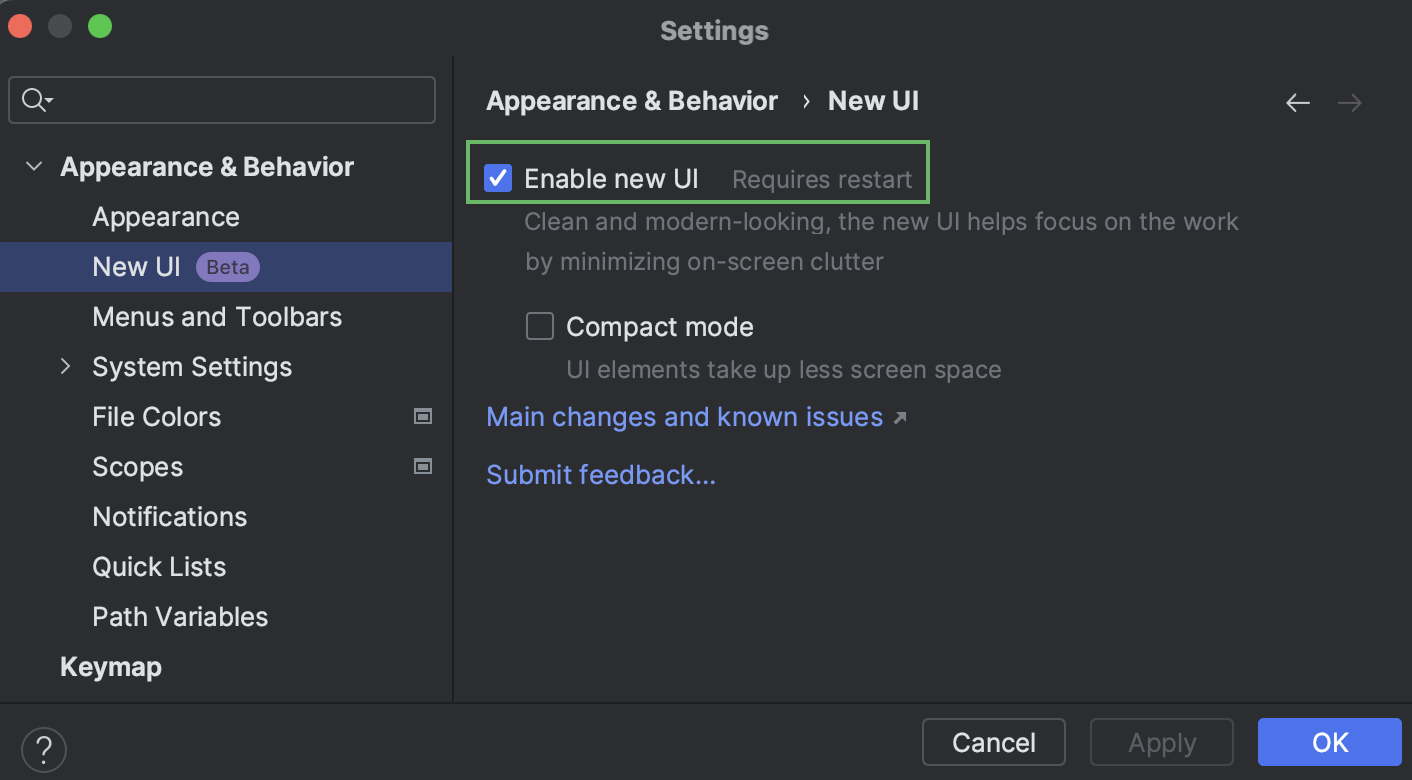The width and height of the screenshot is (1412, 780).
Task: Expand System Settings in the sidebar
Action: coord(65,366)
